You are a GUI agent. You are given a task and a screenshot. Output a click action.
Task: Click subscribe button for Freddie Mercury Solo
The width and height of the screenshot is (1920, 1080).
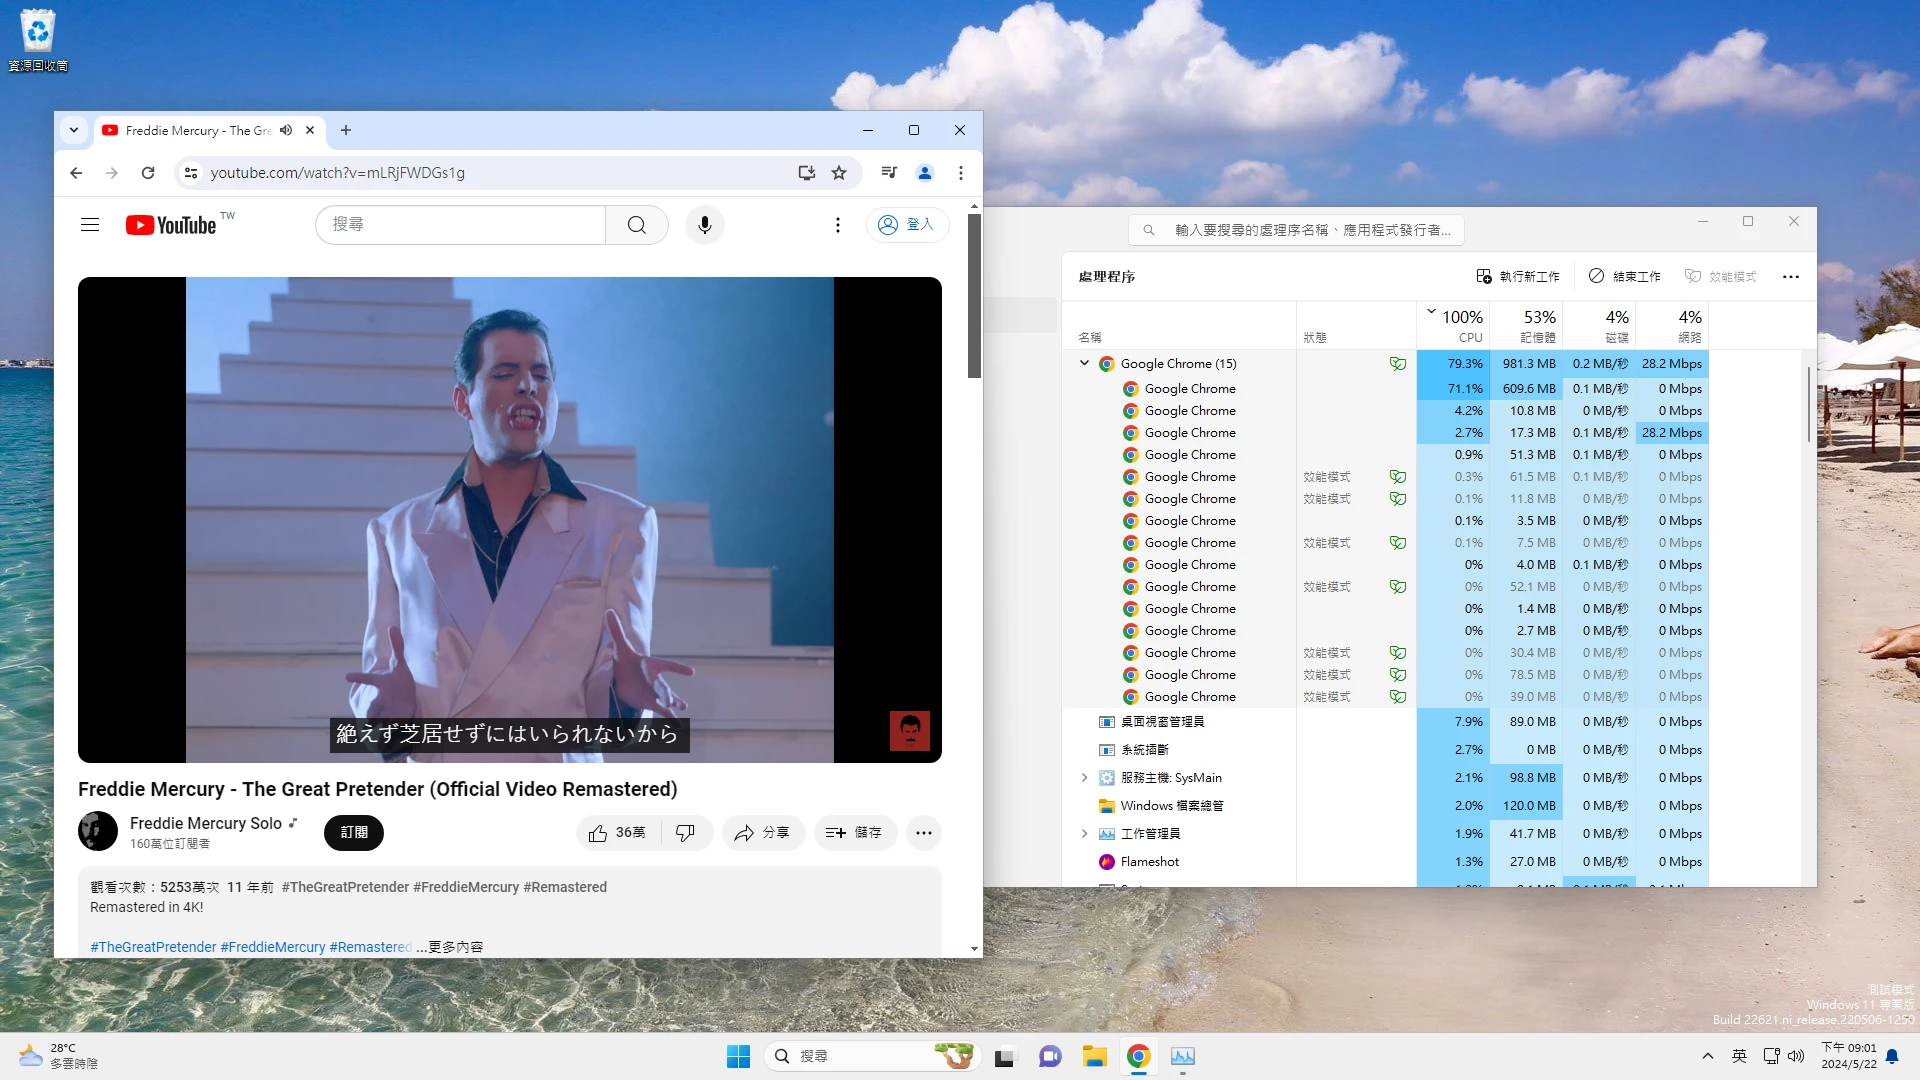click(x=353, y=833)
